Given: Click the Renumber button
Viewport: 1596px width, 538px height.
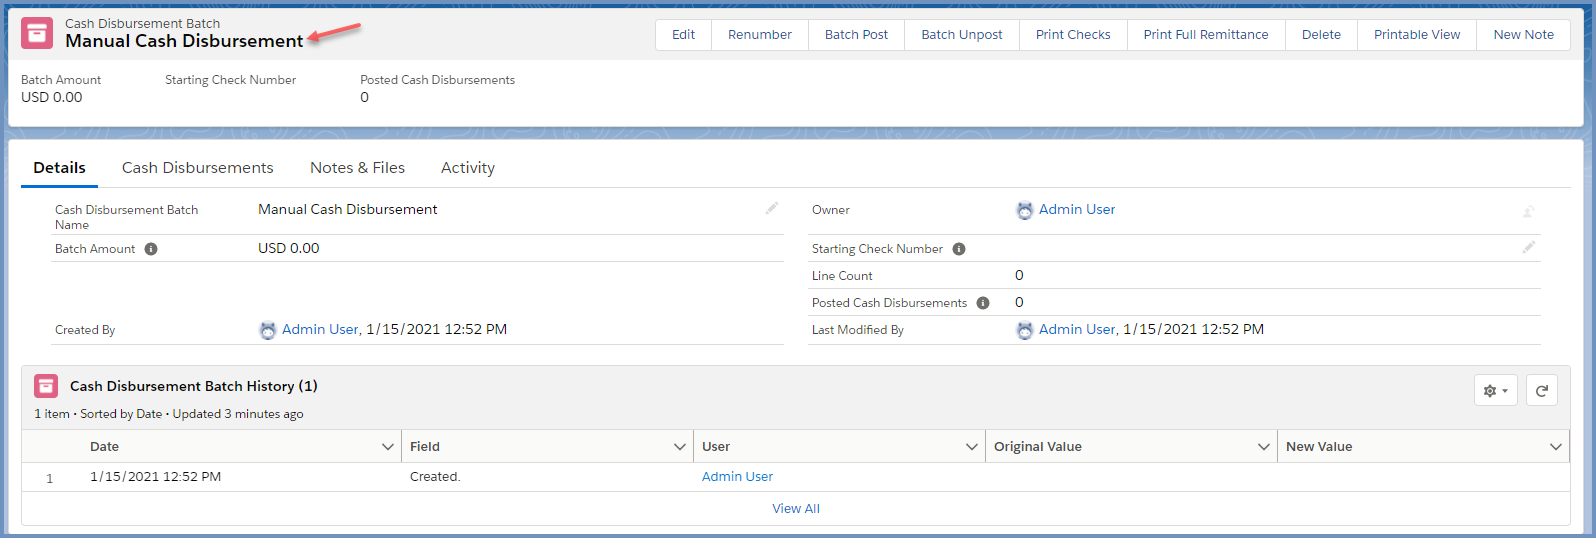Looking at the screenshot, I should 759,34.
